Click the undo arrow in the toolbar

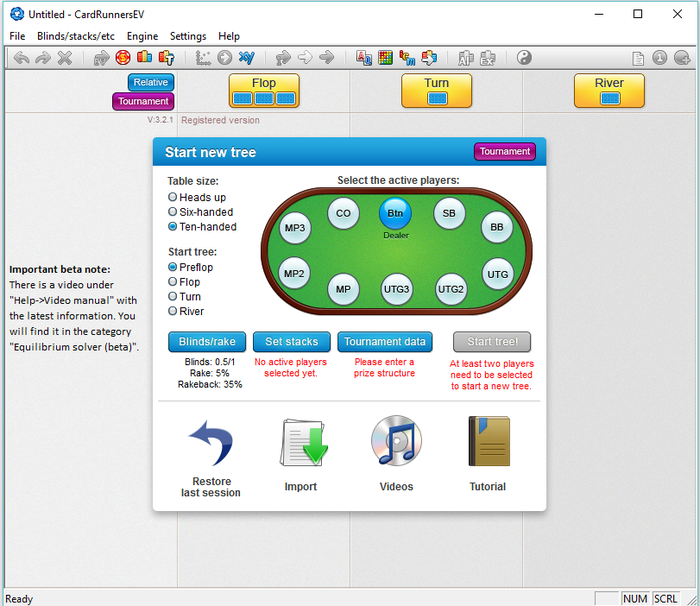pyautogui.click(x=21, y=58)
